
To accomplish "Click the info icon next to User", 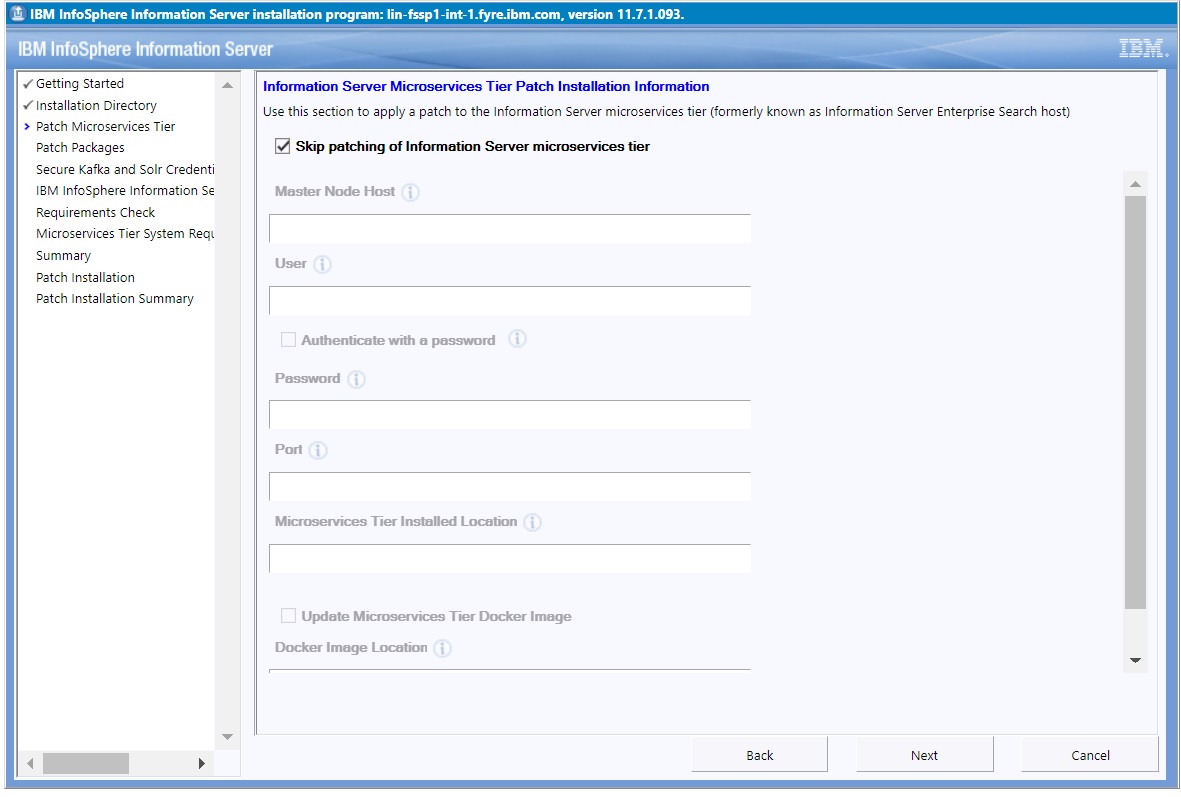I will click(x=322, y=264).
